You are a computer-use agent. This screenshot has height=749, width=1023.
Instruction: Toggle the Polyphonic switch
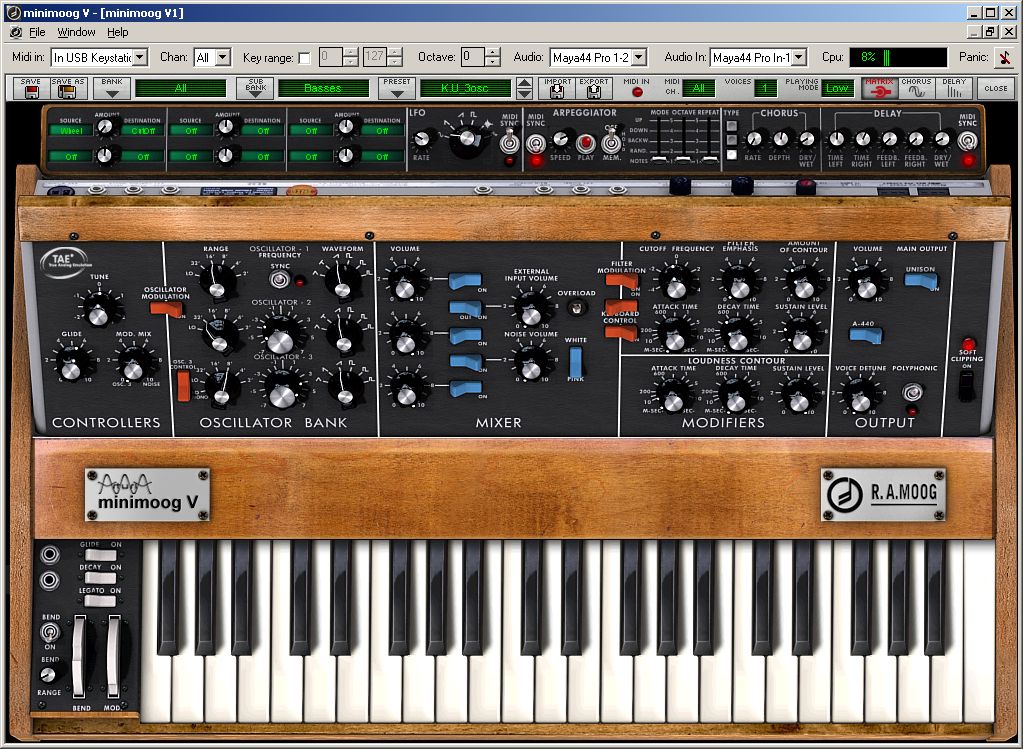912,392
